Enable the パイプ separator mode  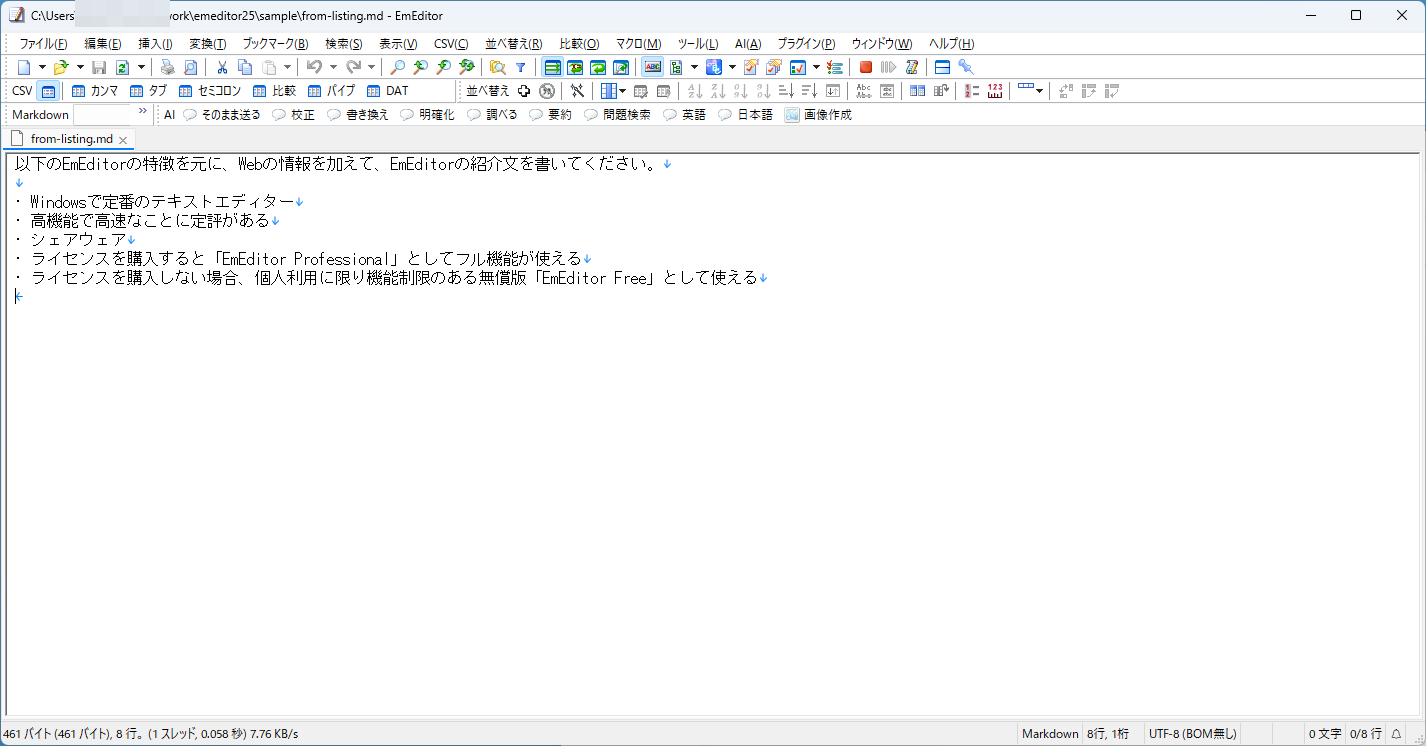click(332, 90)
